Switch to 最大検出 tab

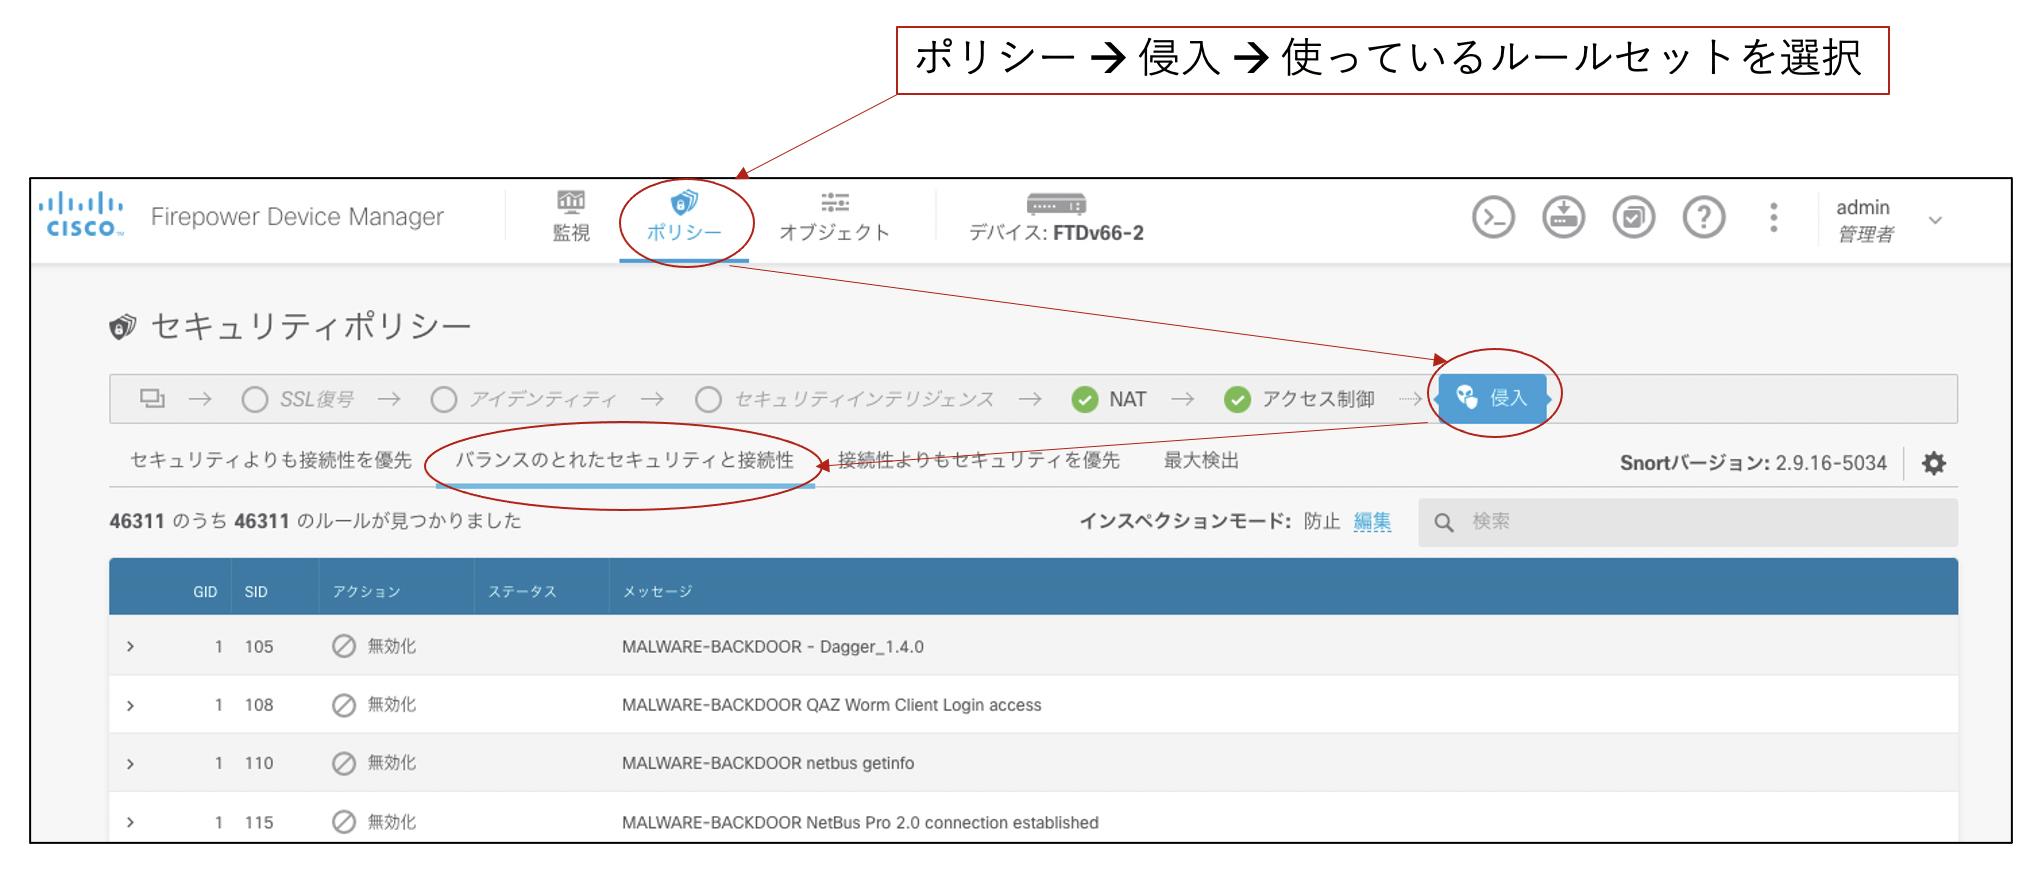click(1201, 460)
